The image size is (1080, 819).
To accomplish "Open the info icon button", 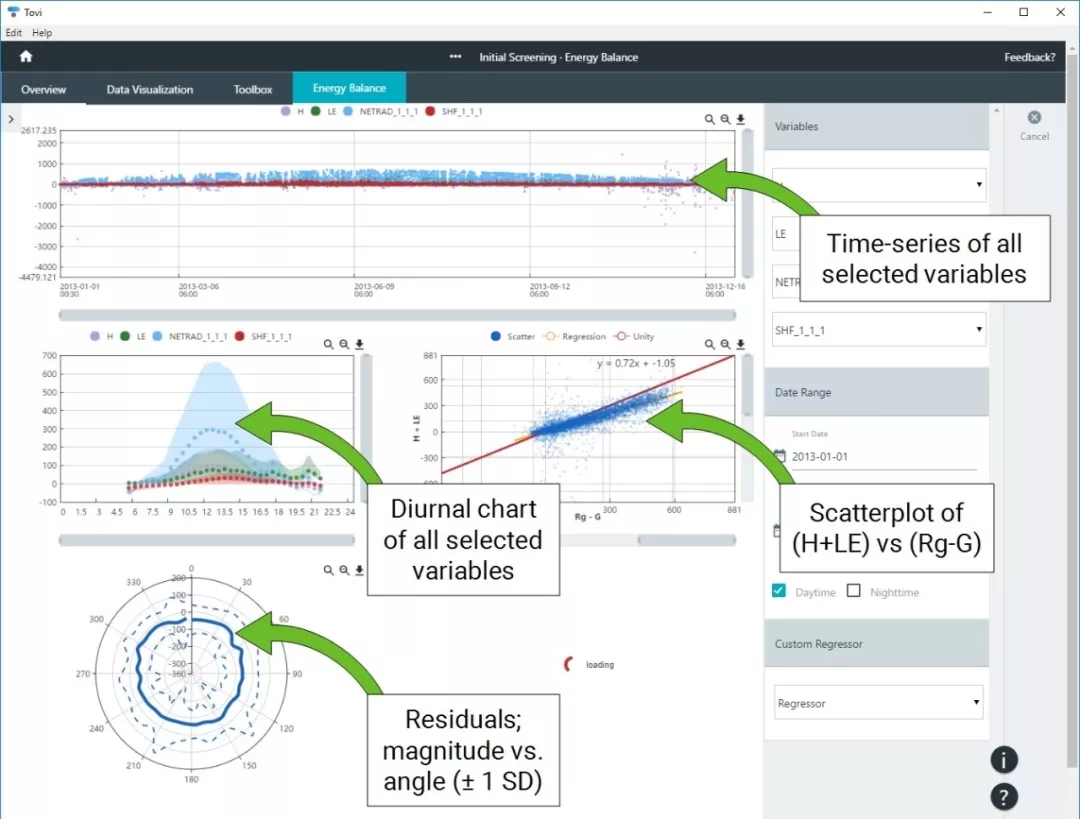I will tap(1003, 759).
